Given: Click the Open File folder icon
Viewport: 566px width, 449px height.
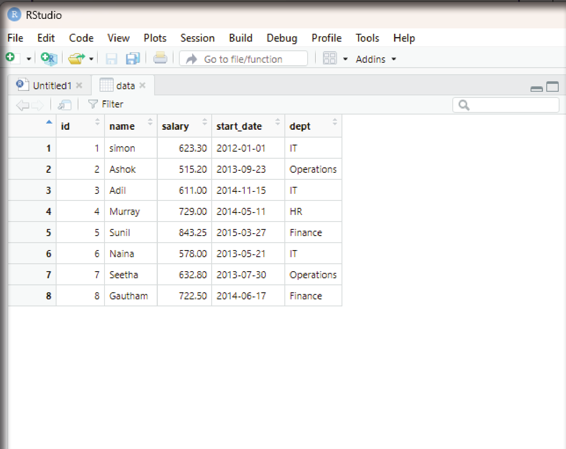Looking at the screenshot, I should [76, 58].
